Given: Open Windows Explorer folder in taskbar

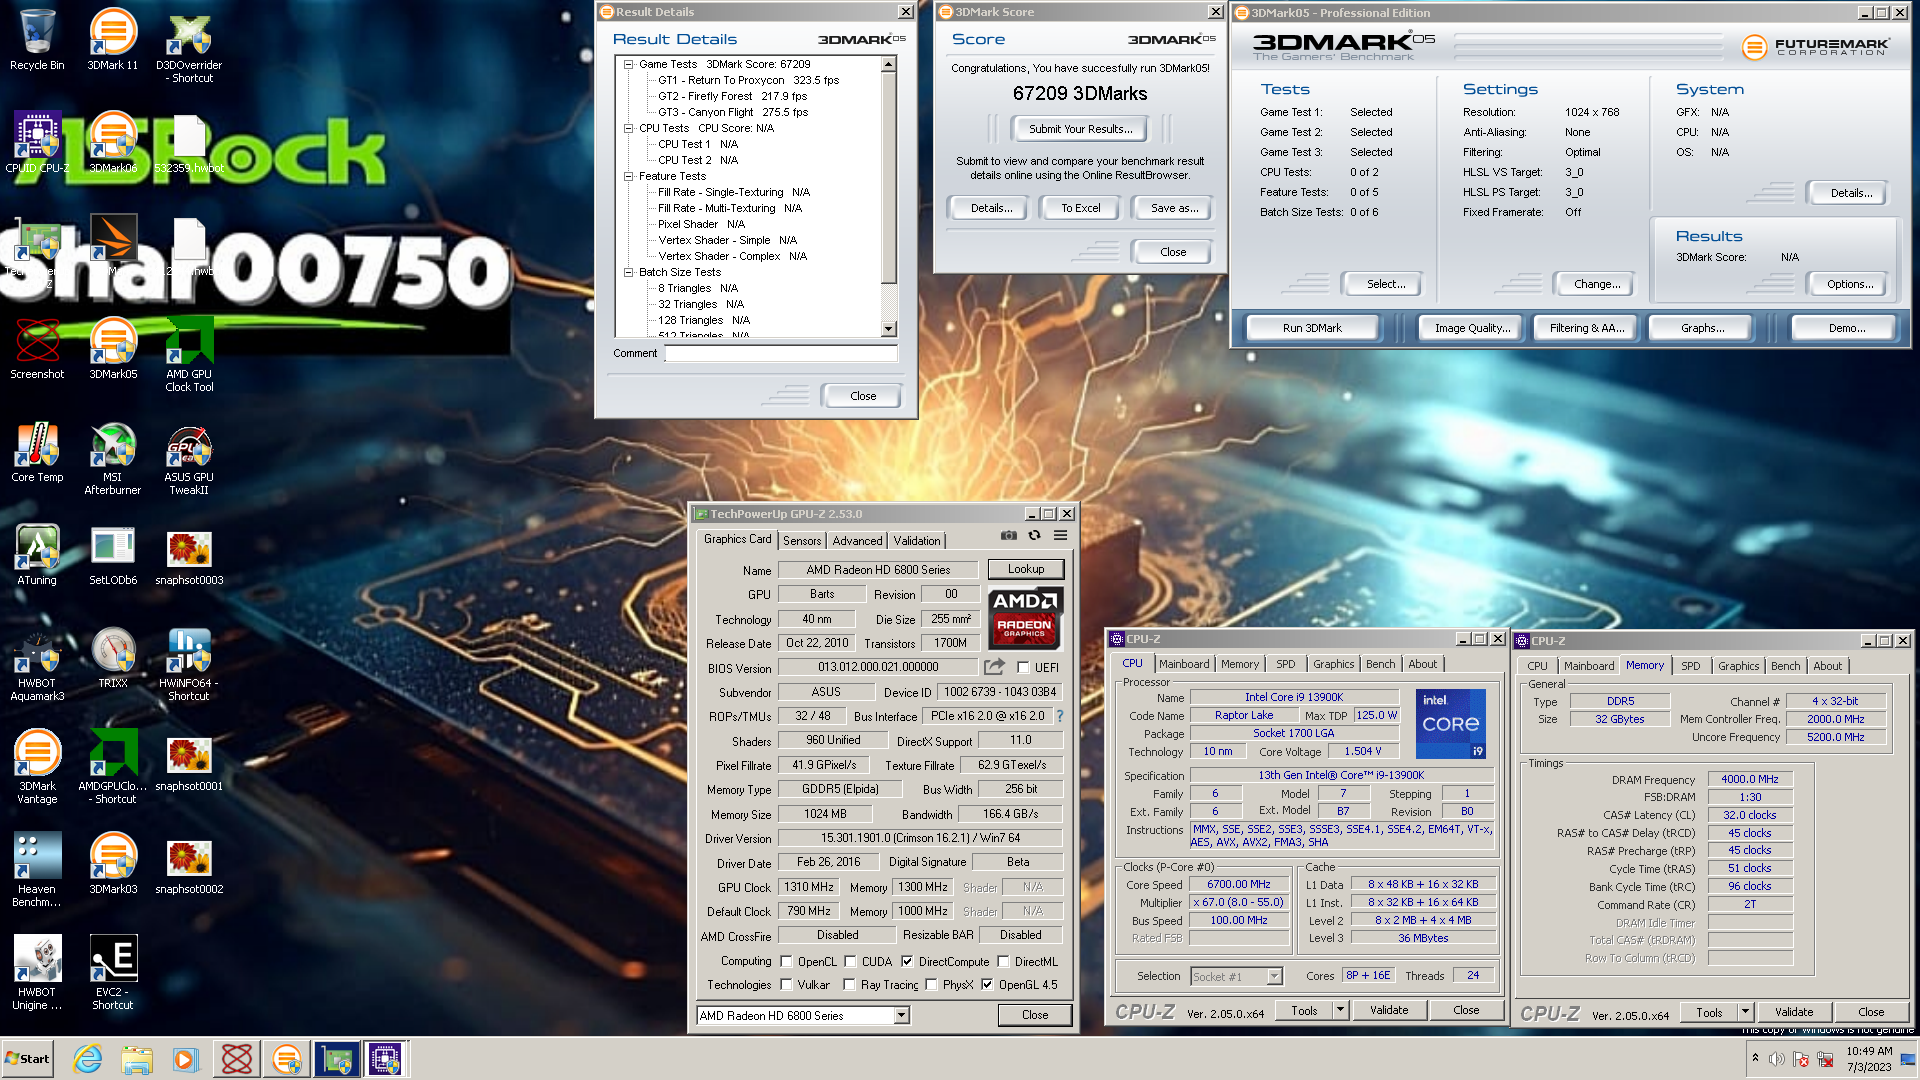Looking at the screenshot, I should click(137, 1059).
